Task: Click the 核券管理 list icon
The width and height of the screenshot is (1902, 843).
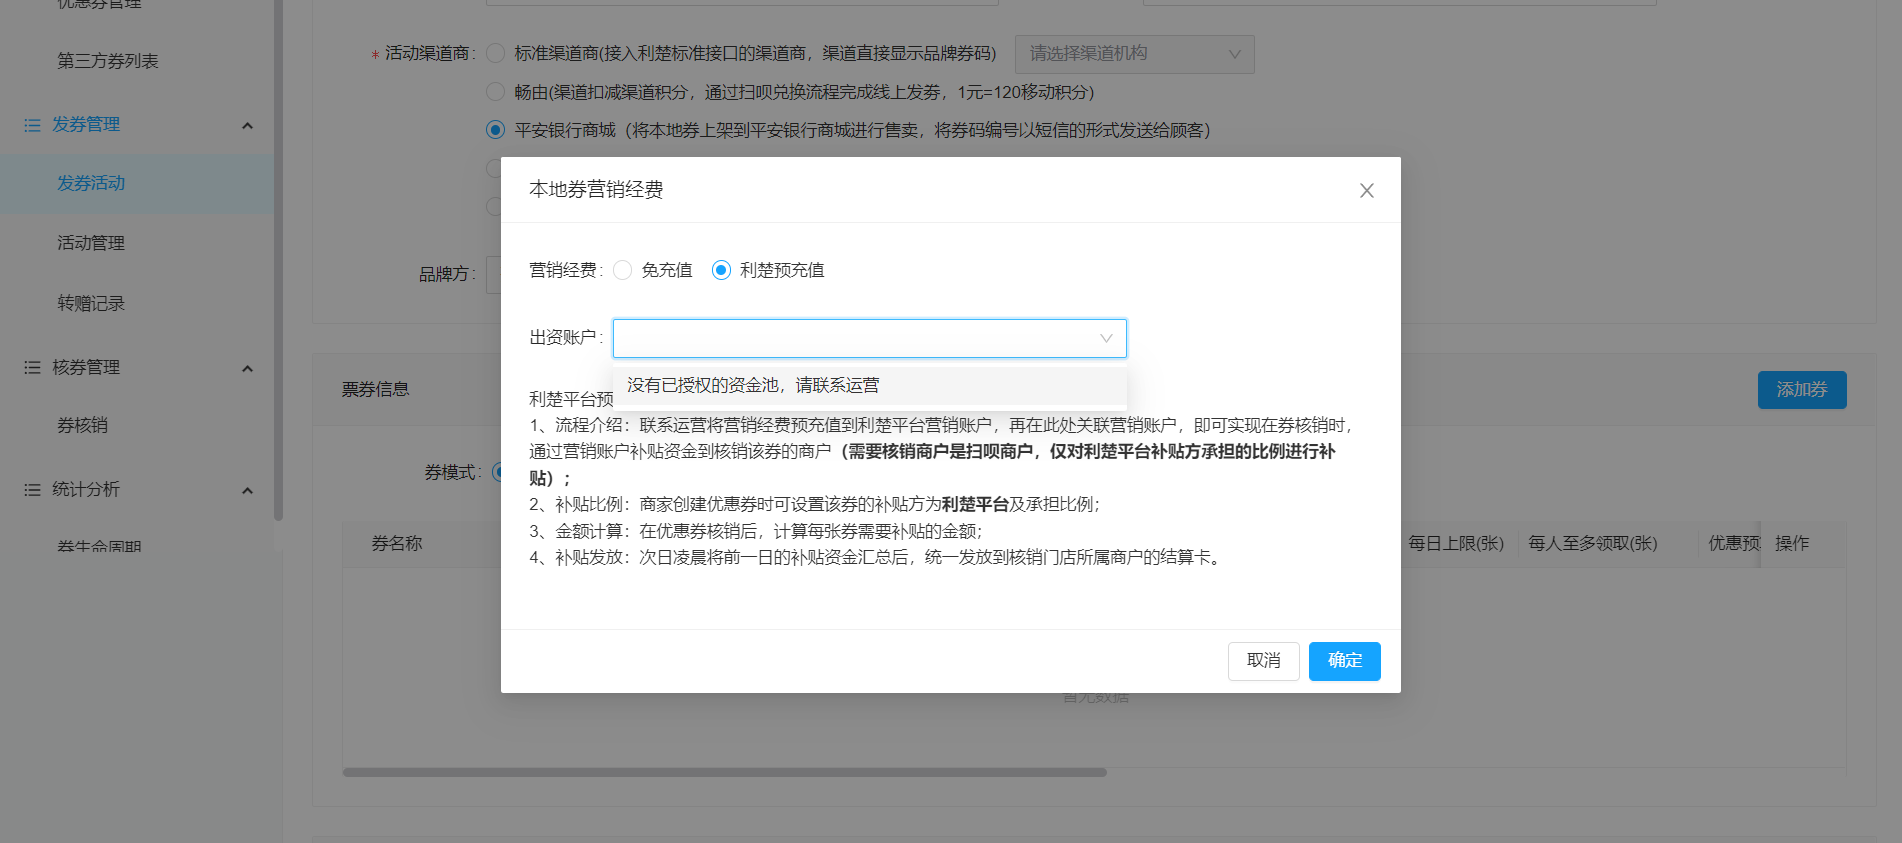Action: pyautogui.click(x=32, y=368)
